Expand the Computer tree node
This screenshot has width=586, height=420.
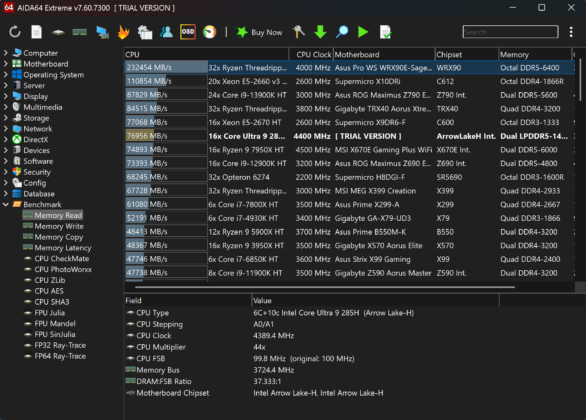click(6, 53)
